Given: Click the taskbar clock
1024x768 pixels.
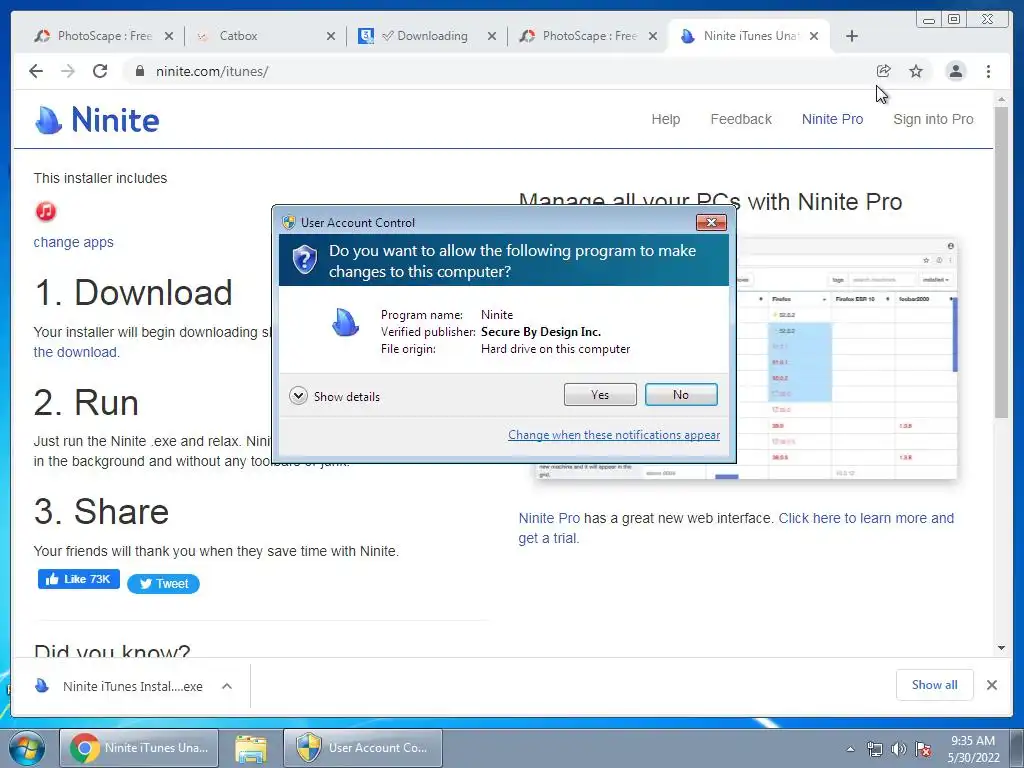Looking at the screenshot, I should (x=973, y=749).
